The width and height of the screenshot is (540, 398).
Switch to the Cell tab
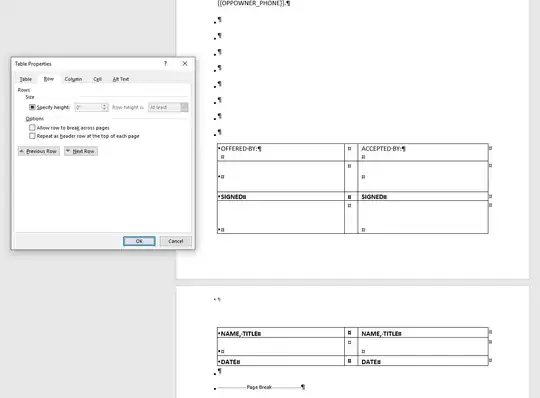[x=97, y=79]
